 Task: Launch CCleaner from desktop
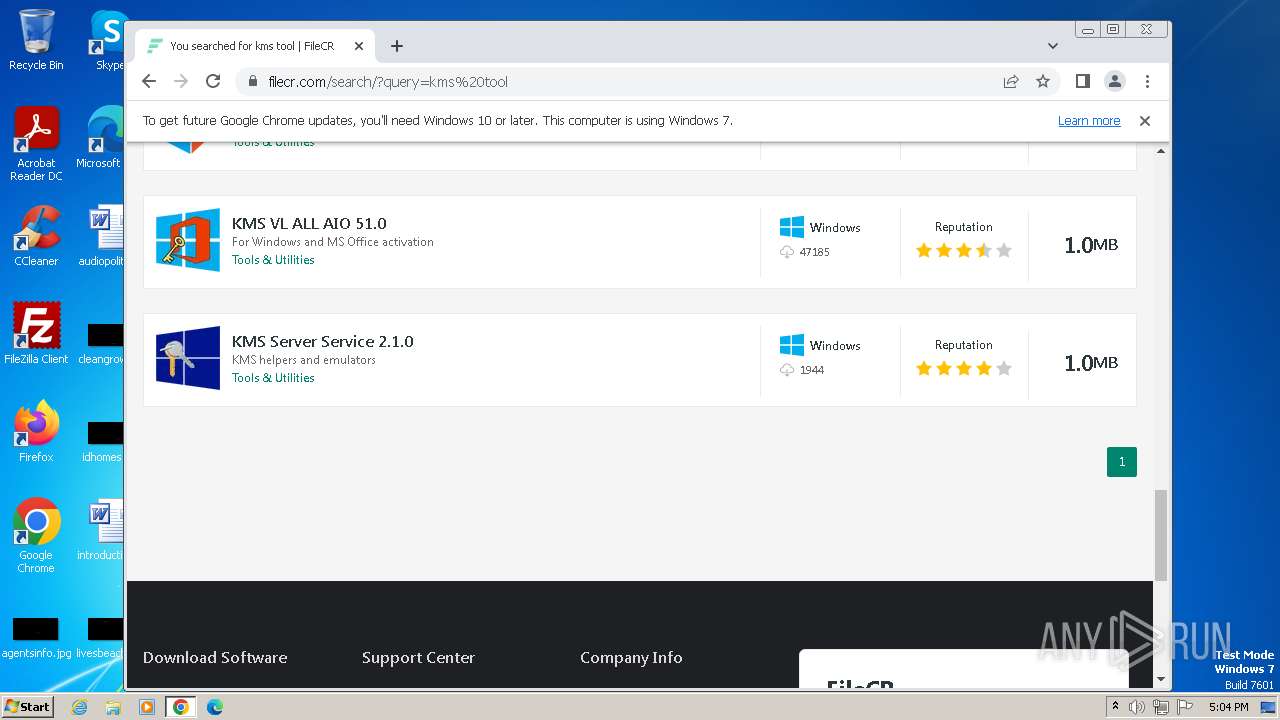click(x=36, y=236)
